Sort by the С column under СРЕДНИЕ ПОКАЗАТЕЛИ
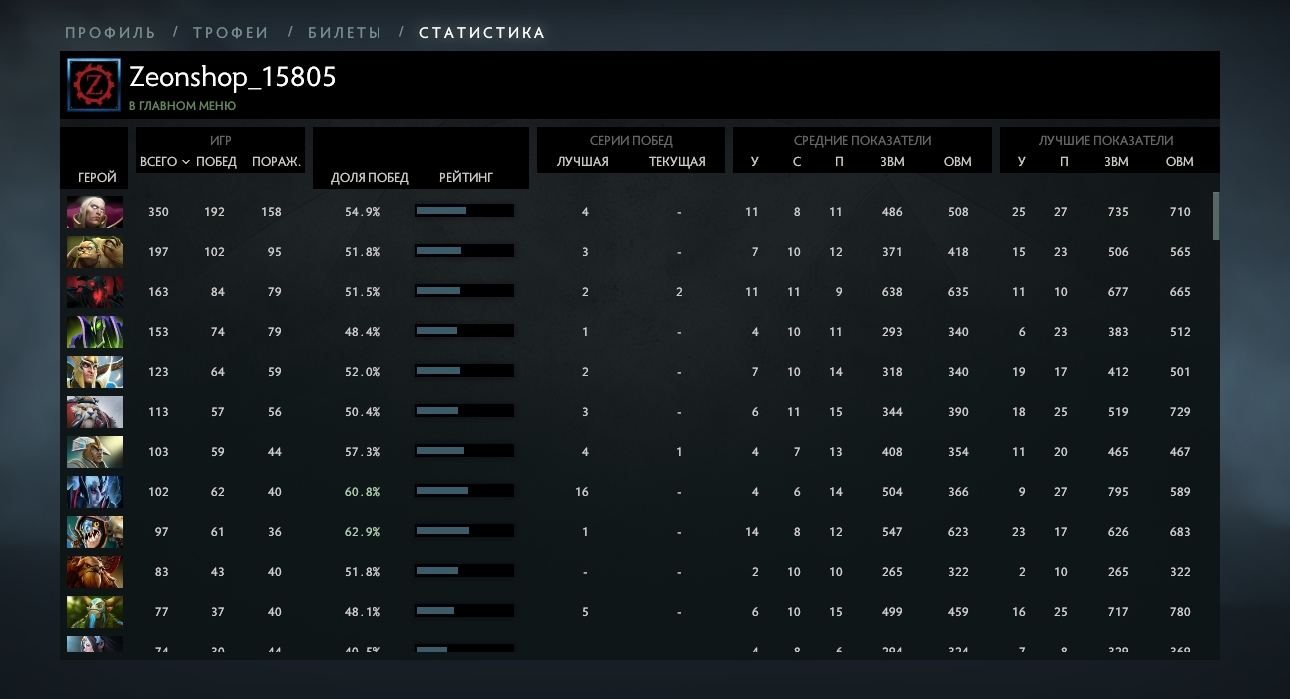The width and height of the screenshot is (1290, 699). click(797, 162)
